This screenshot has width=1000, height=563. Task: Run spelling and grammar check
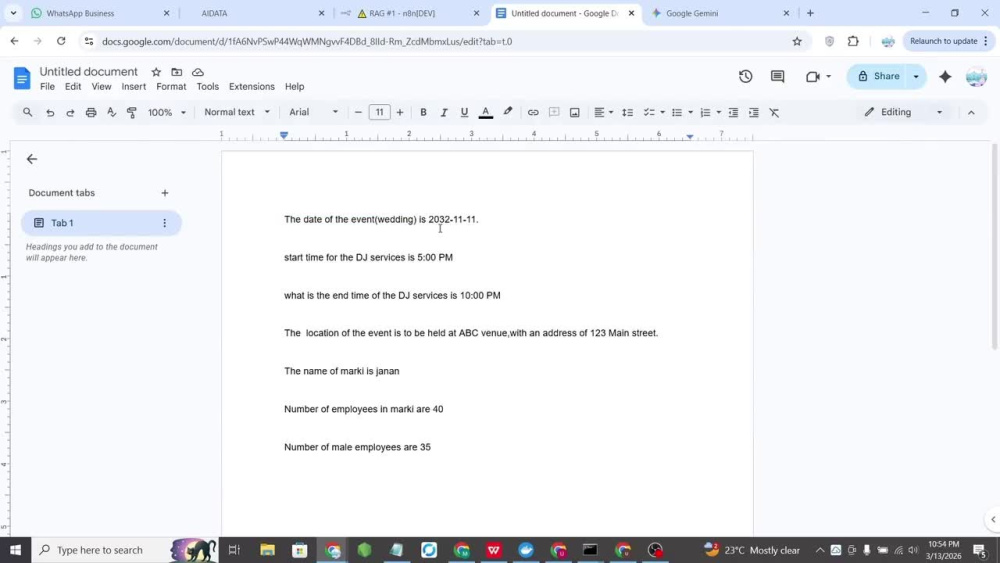pos(112,112)
